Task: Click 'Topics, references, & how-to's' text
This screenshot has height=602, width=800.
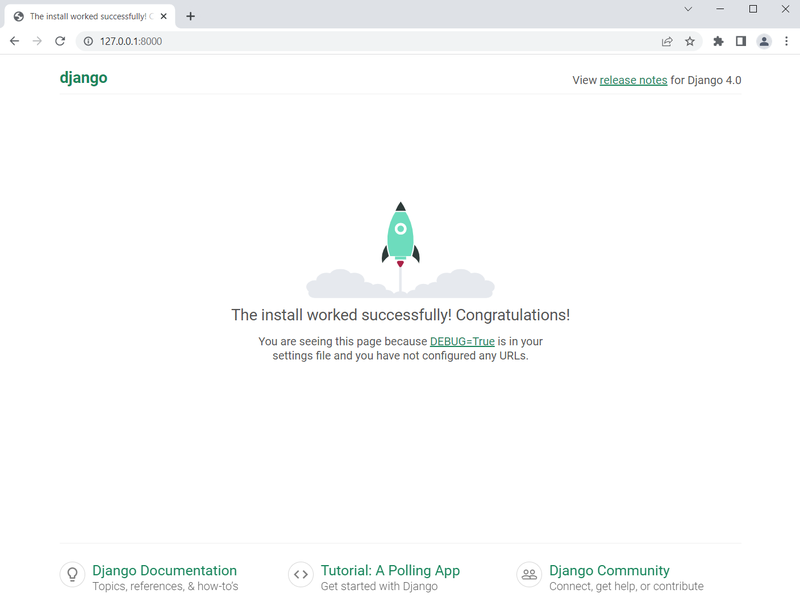Action: (x=165, y=586)
